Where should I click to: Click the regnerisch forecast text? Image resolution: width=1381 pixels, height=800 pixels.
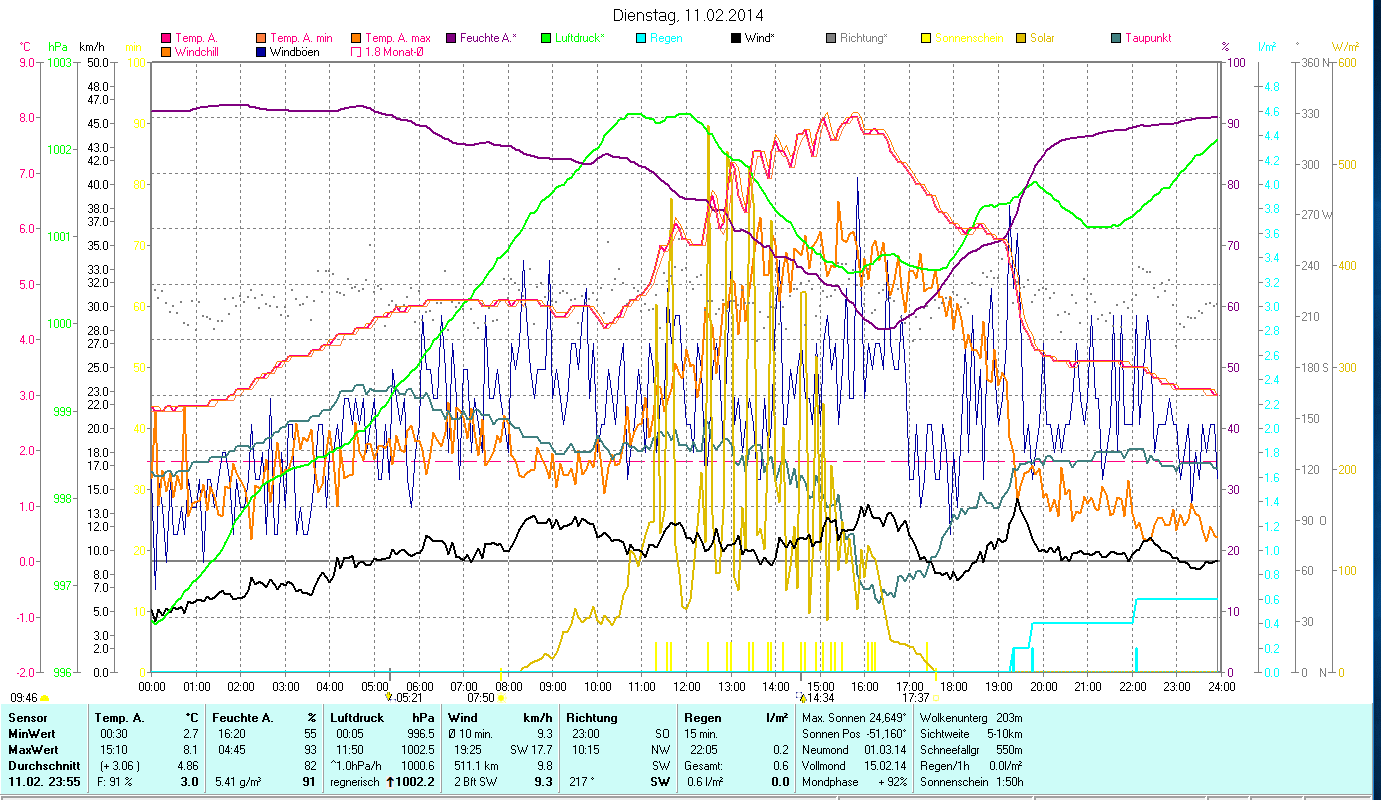click(x=357, y=782)
